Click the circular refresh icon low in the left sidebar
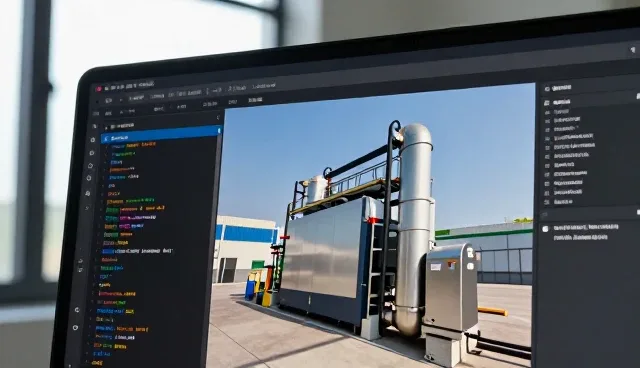The height and width of the screenshot is (368, 640). tap(77, 310)
